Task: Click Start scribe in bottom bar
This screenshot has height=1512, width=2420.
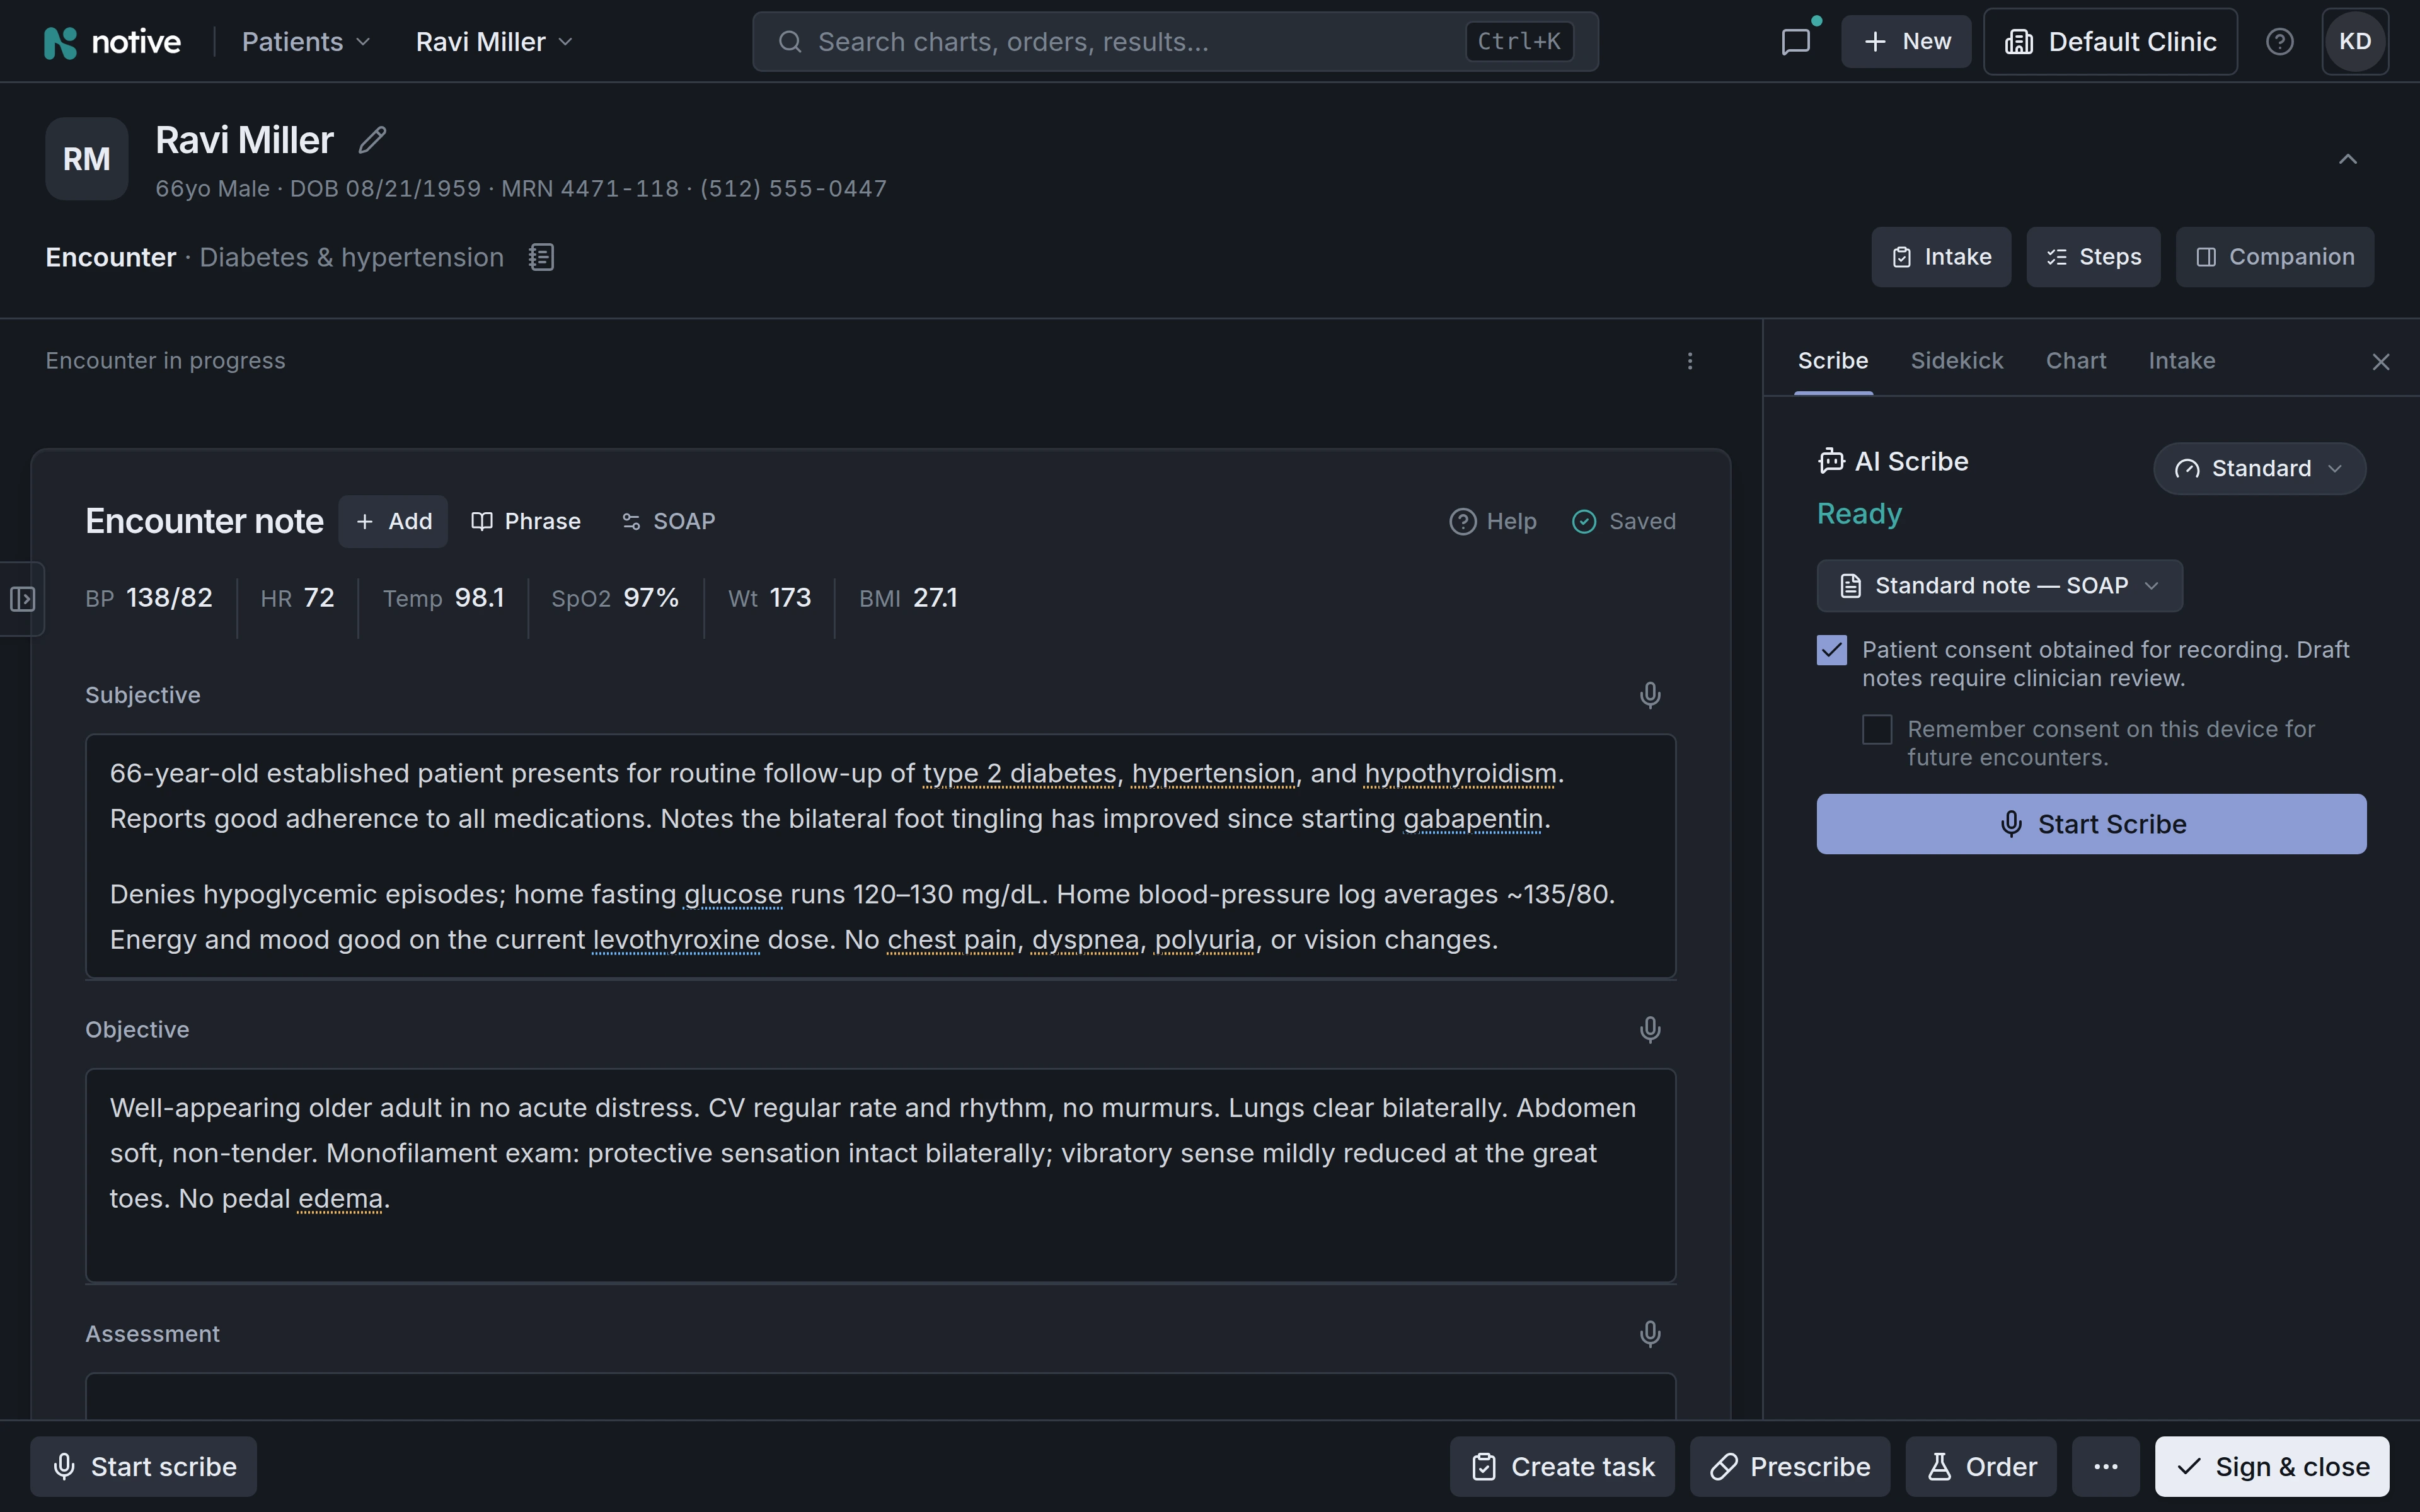Action: tap(143, 1467)
